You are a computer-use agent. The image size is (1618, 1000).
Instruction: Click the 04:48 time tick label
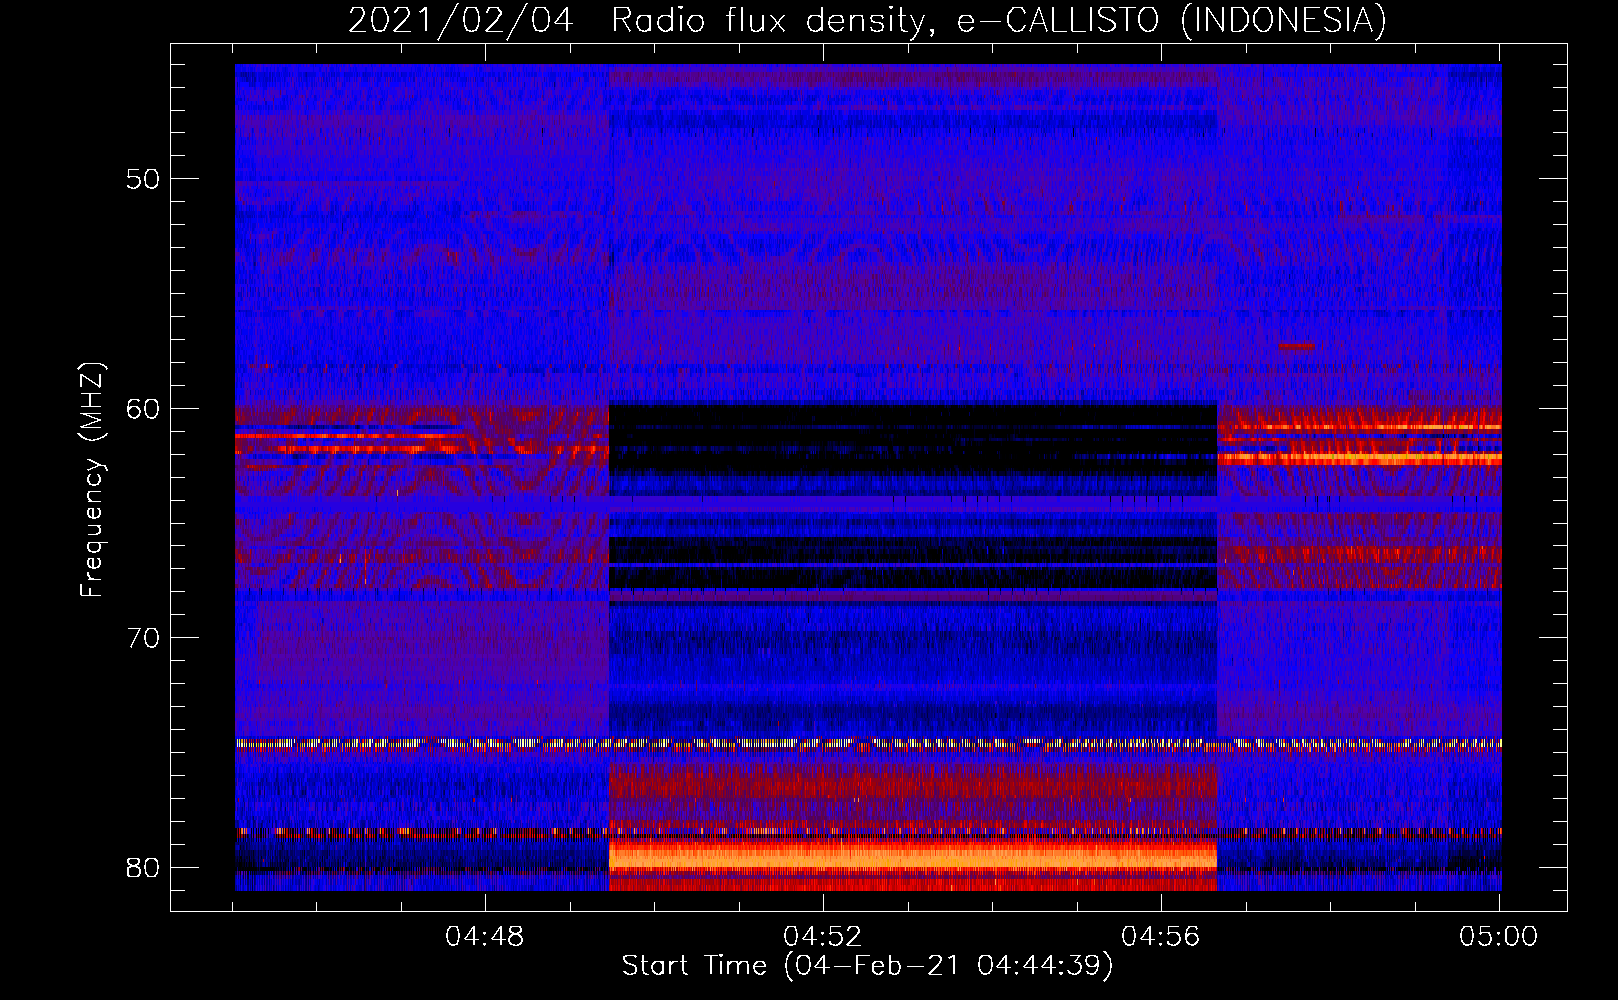pyautogui.click(x=485, y=937)
